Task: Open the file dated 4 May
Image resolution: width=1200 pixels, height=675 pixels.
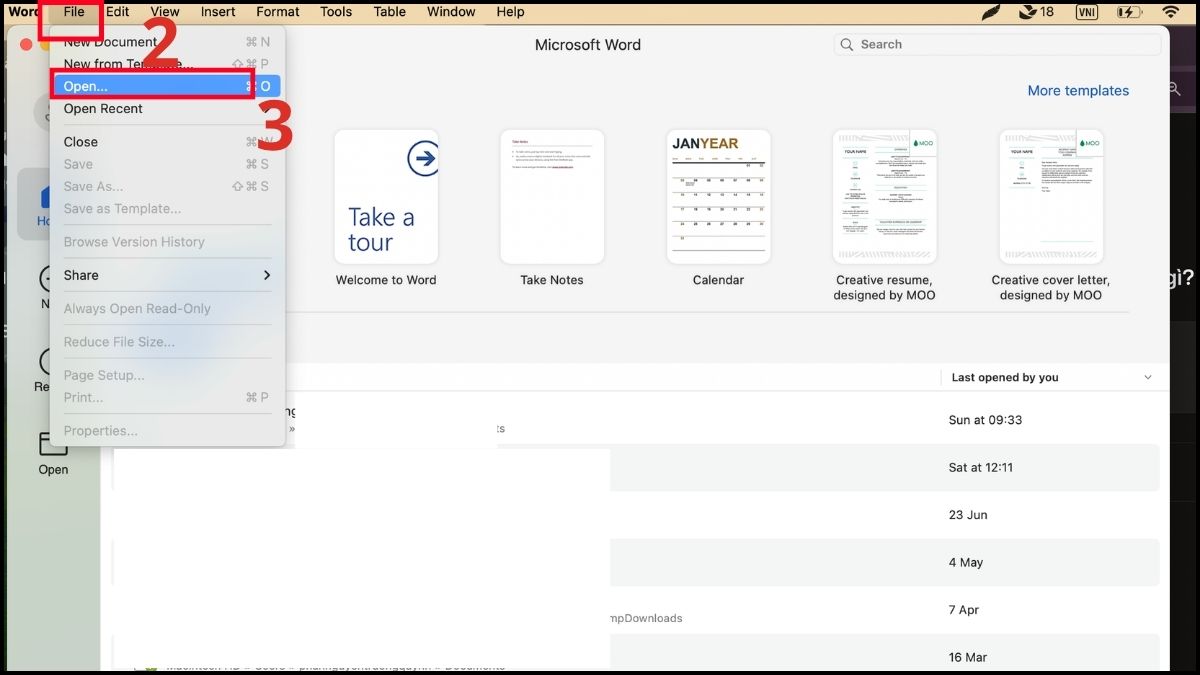Action: [635, 562]
